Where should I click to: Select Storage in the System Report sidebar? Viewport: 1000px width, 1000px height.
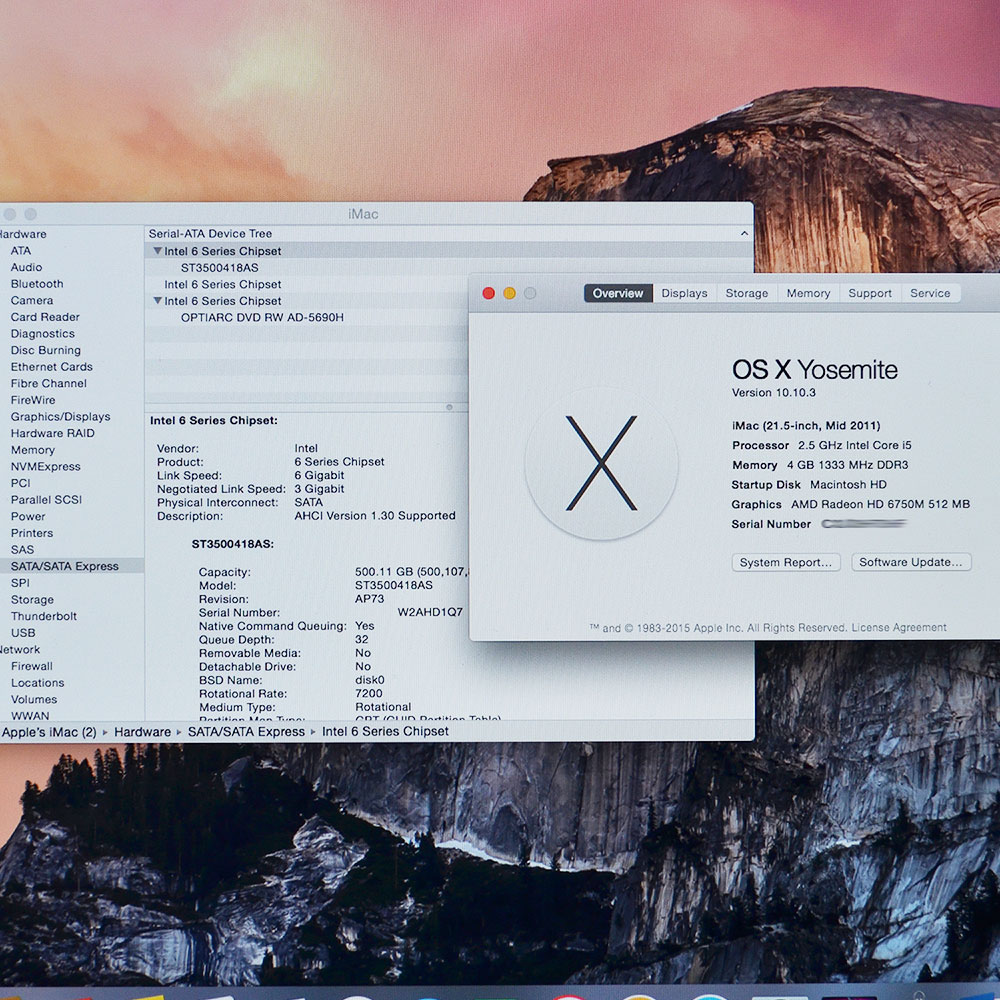[x=32, y=599]
